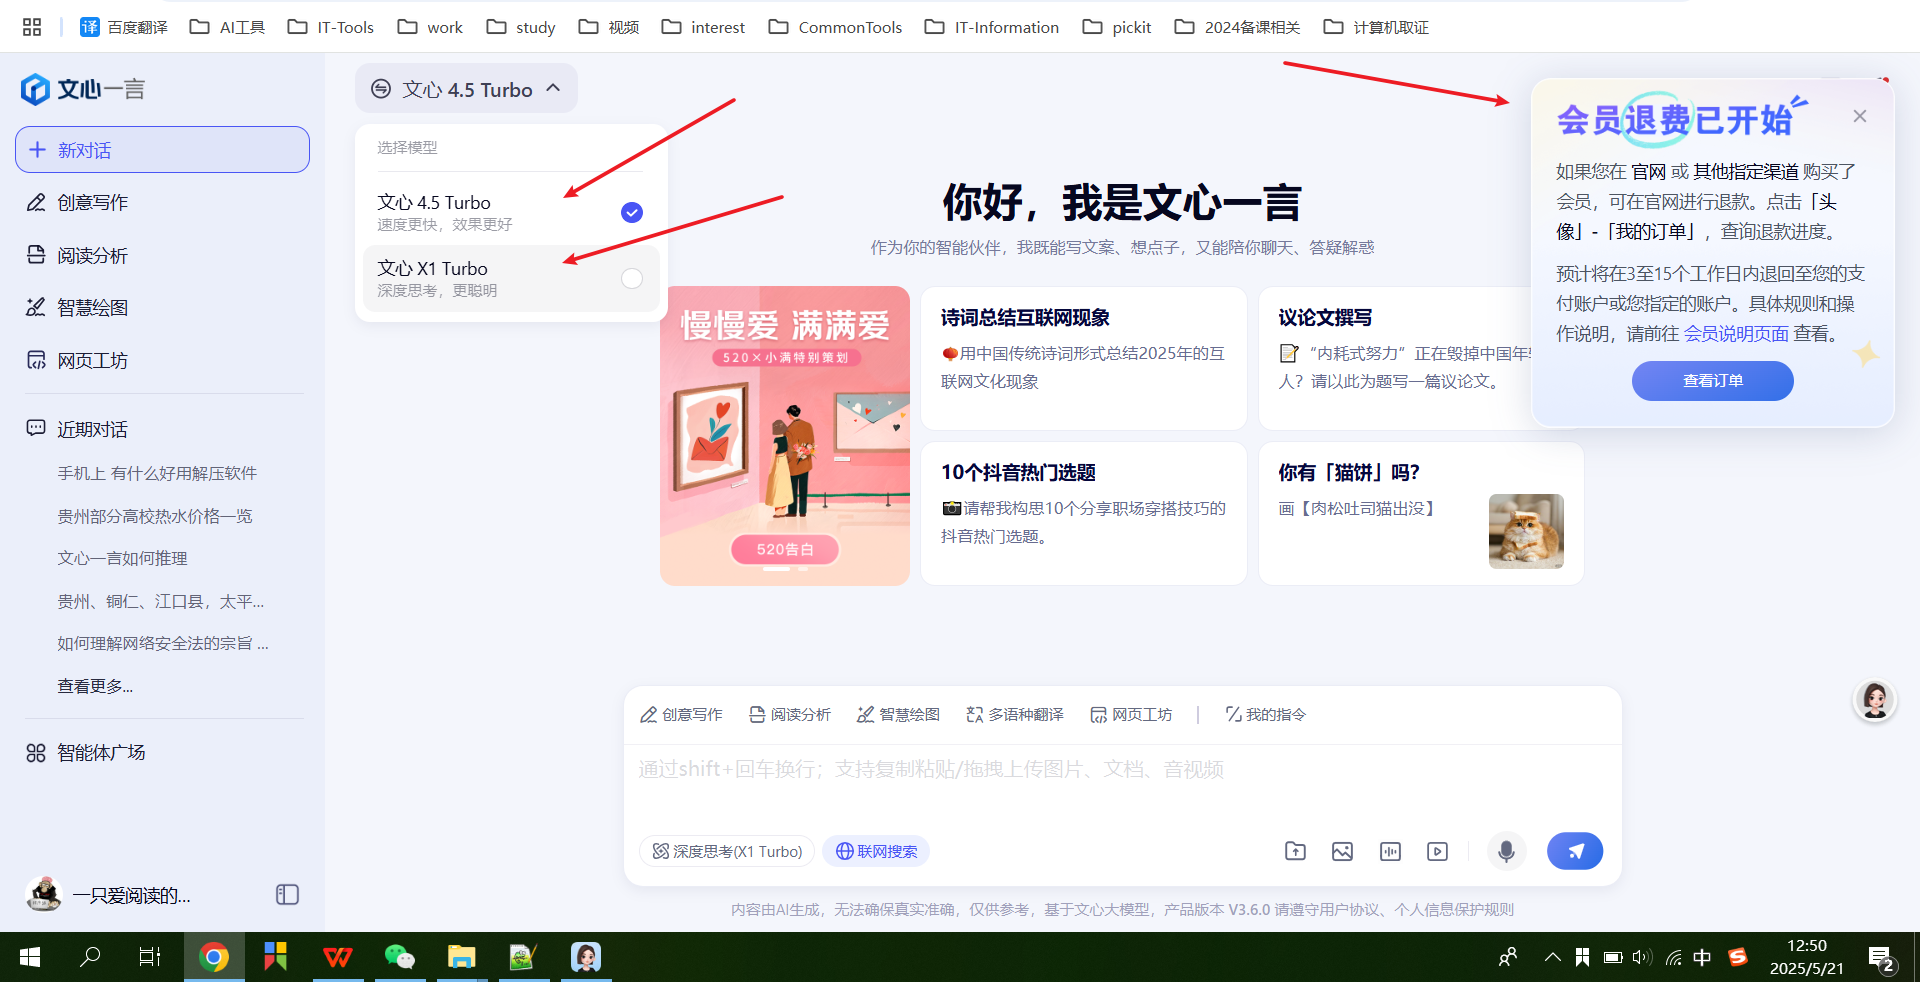
Task: Click the user avatar at sidebar bottom
Action: pos(44,894)
